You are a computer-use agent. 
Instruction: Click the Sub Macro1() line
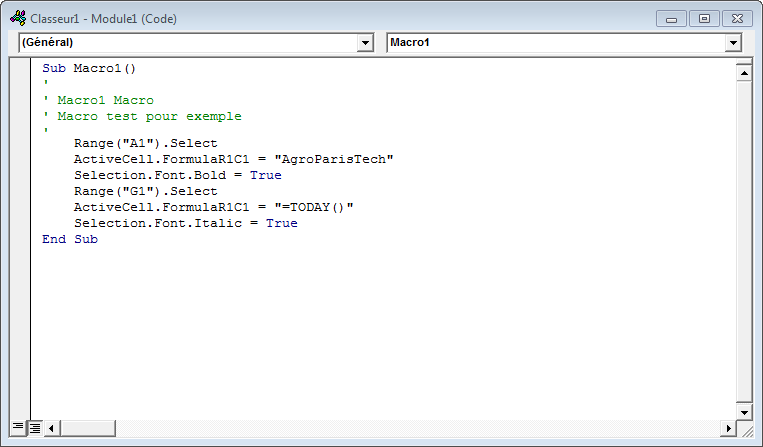tap(89, 68)
